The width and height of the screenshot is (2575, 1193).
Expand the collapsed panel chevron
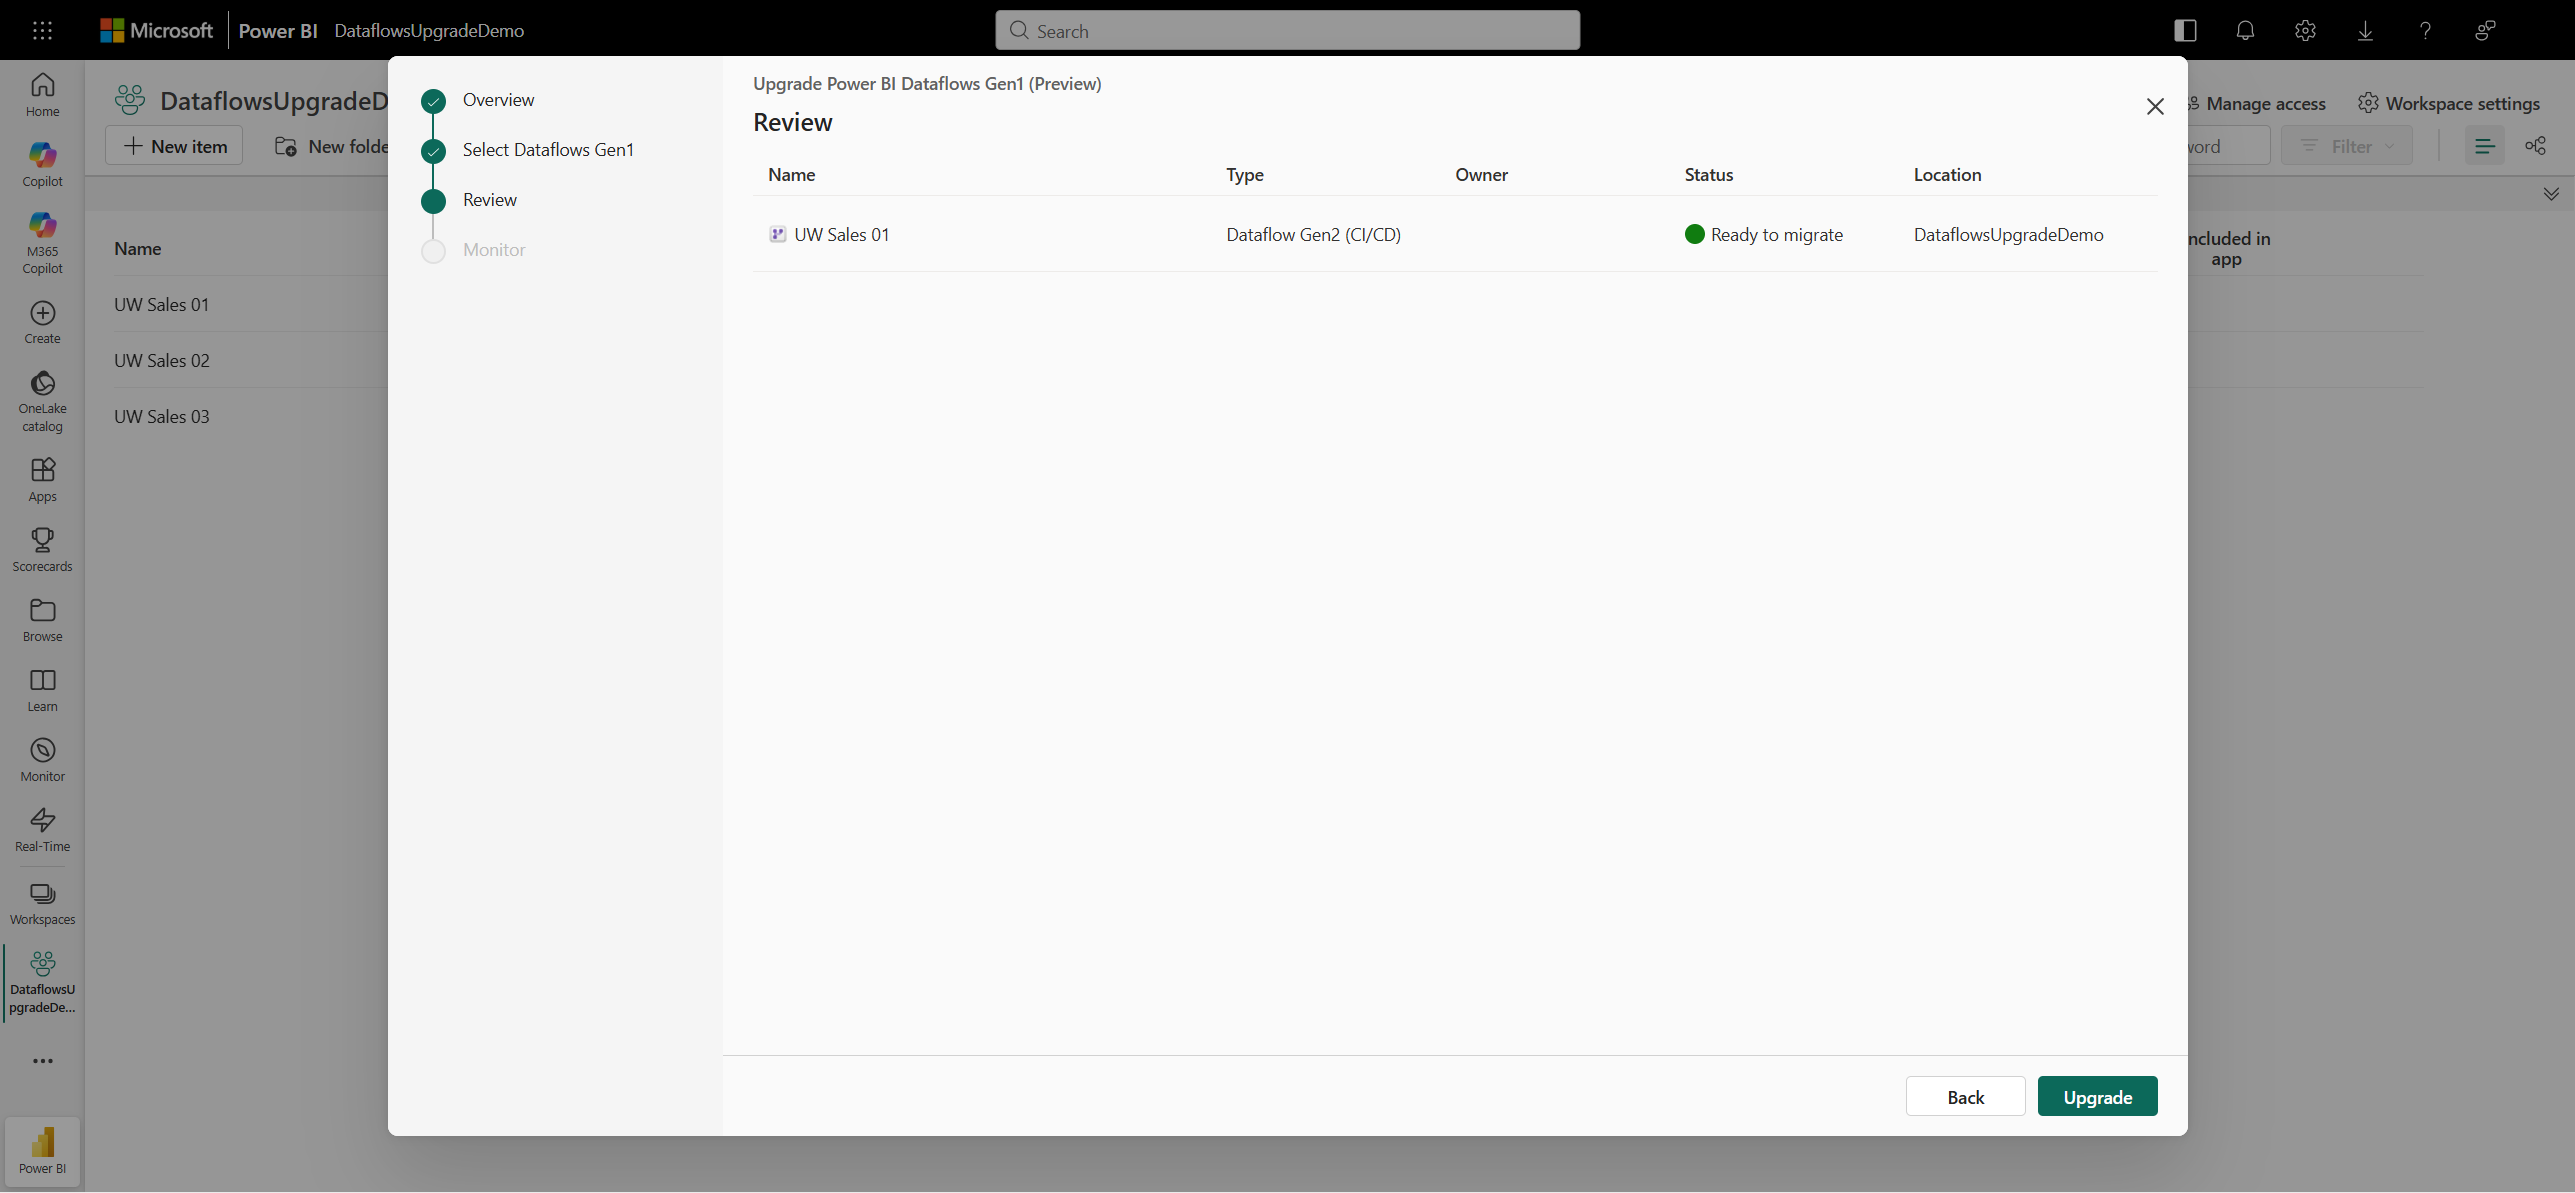[2551, 193]
